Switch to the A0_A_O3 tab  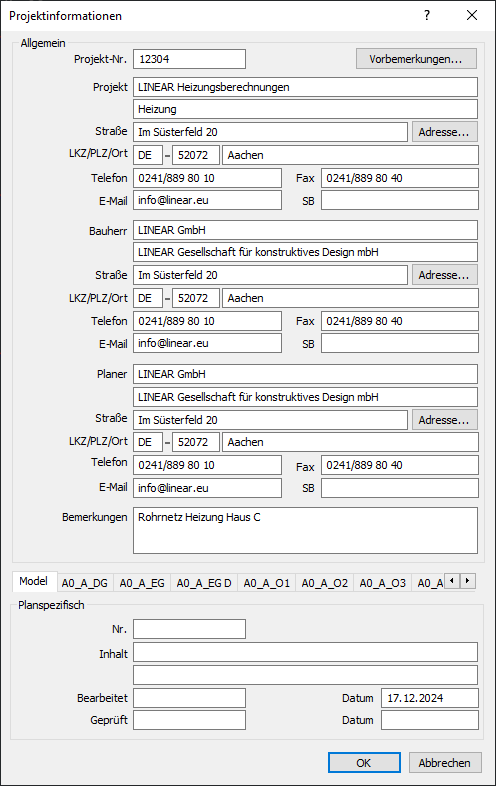click(x=383, y=583)
